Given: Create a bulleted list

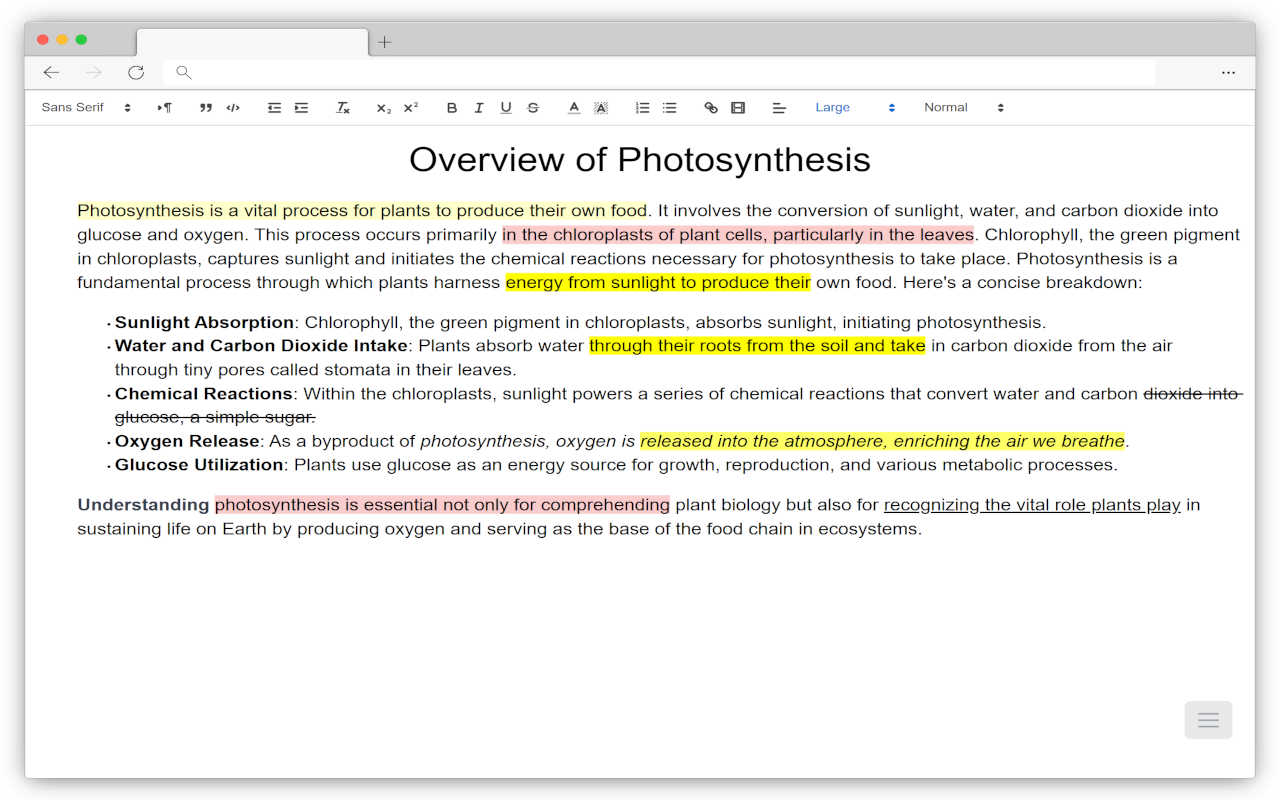Looking at the screenshot, I should (x=670, y=108).
